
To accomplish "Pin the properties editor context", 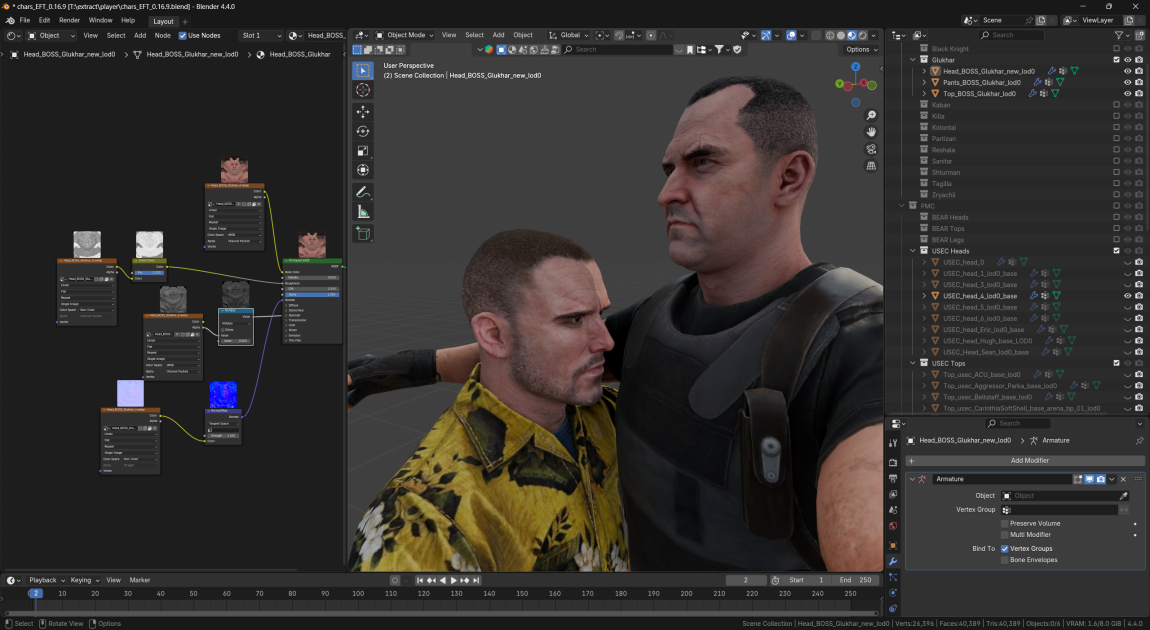I will pos(1139,441).
